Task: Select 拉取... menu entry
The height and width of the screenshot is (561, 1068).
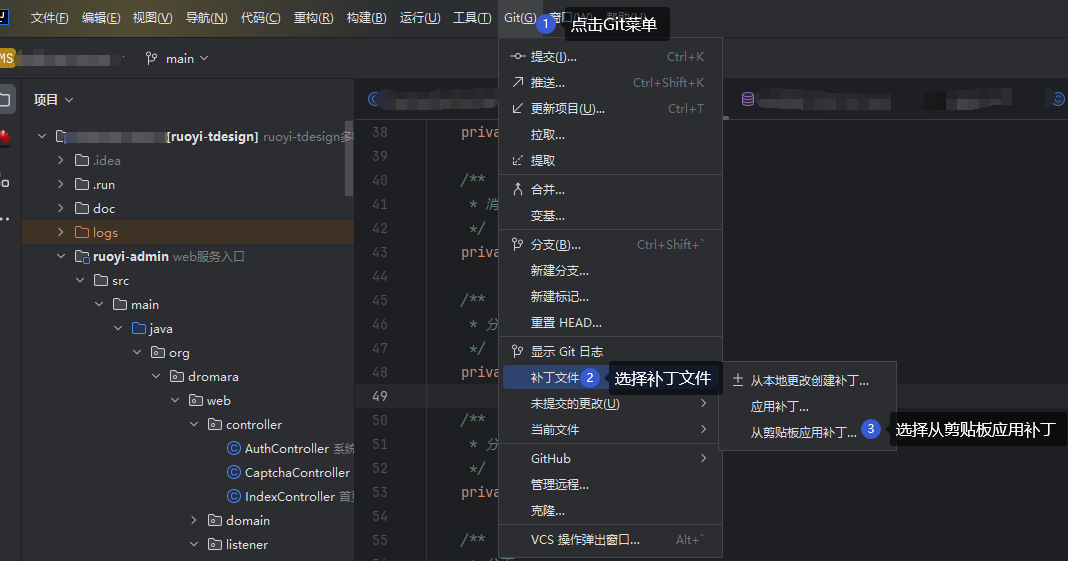Action: tap(610, 135)
